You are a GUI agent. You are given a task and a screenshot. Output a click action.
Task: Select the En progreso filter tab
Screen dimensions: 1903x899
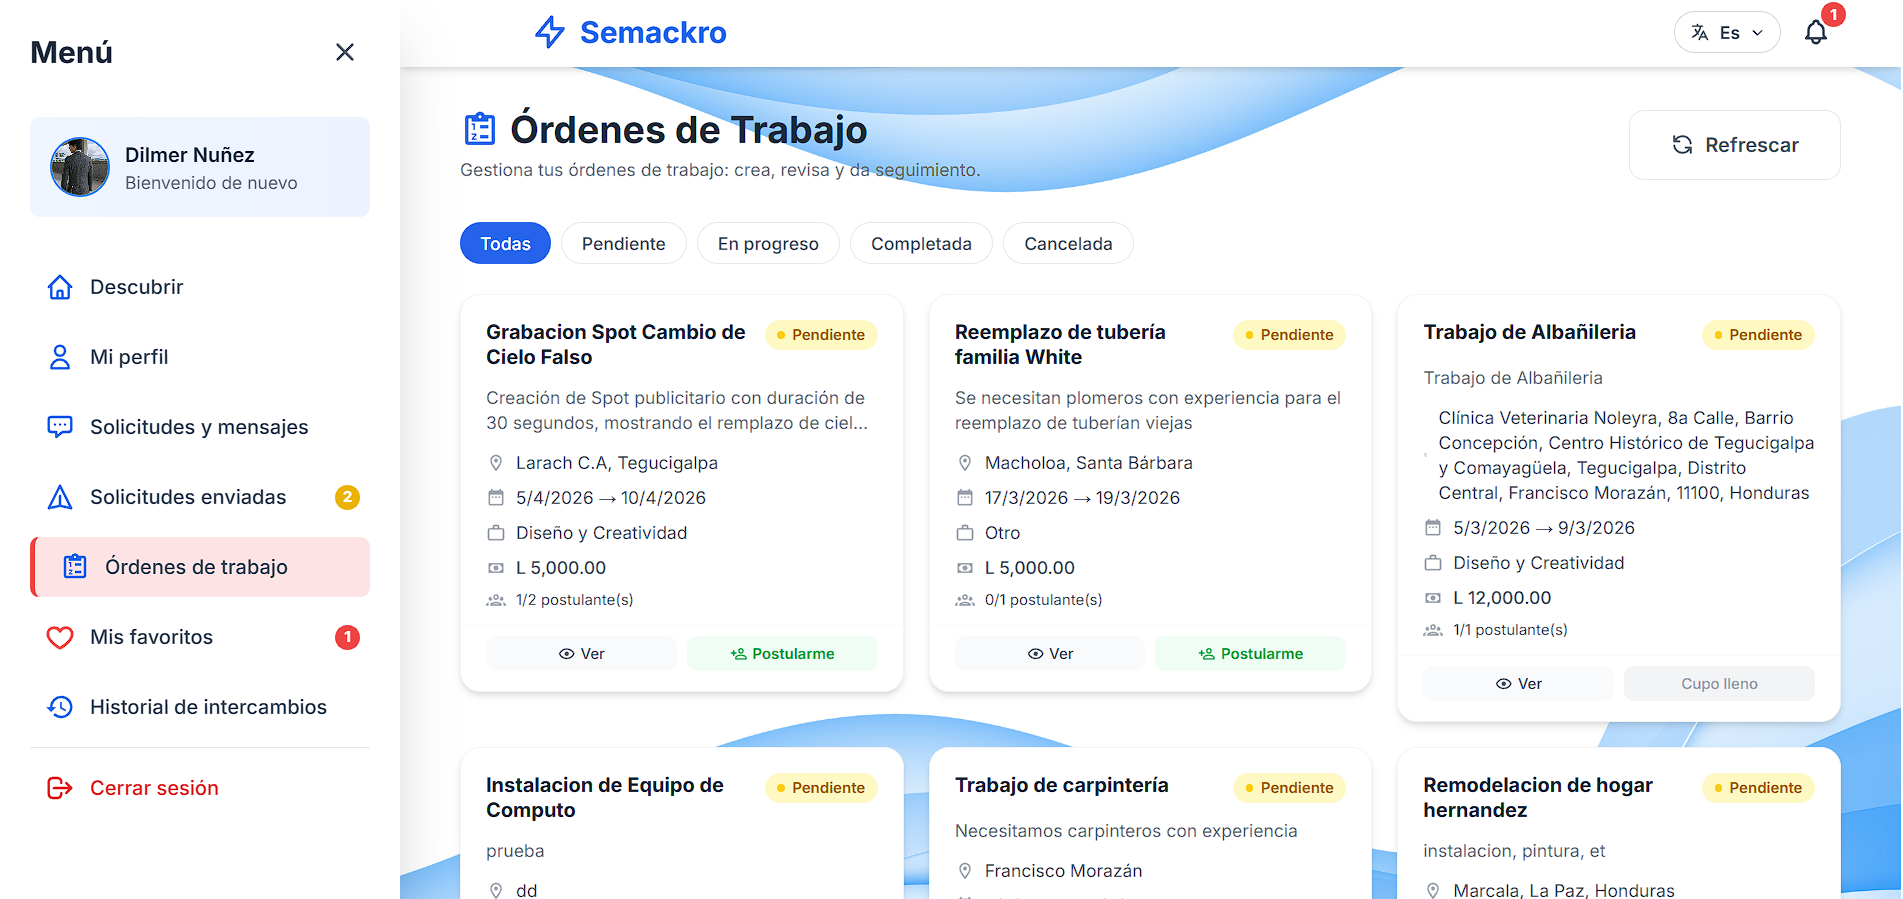pyautogui.click(x=768, y=243)
